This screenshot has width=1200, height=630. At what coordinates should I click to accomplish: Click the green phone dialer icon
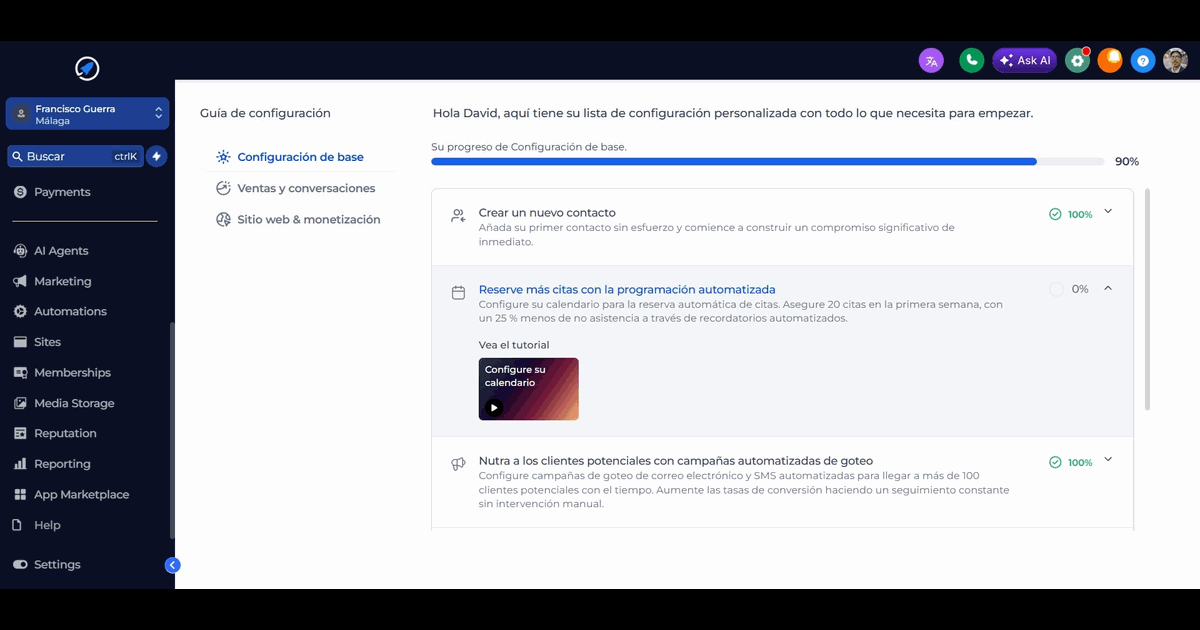click(971, 61)
